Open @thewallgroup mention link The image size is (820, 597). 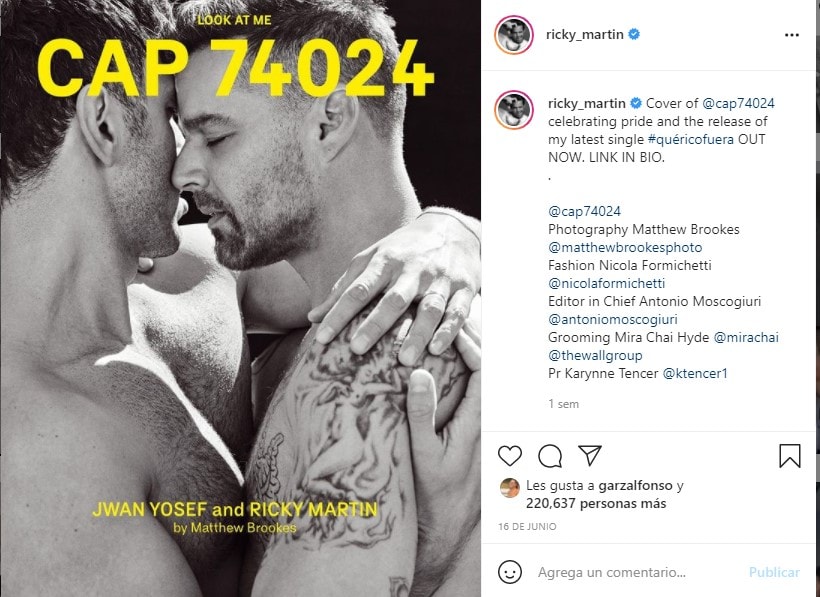(595, 355)
